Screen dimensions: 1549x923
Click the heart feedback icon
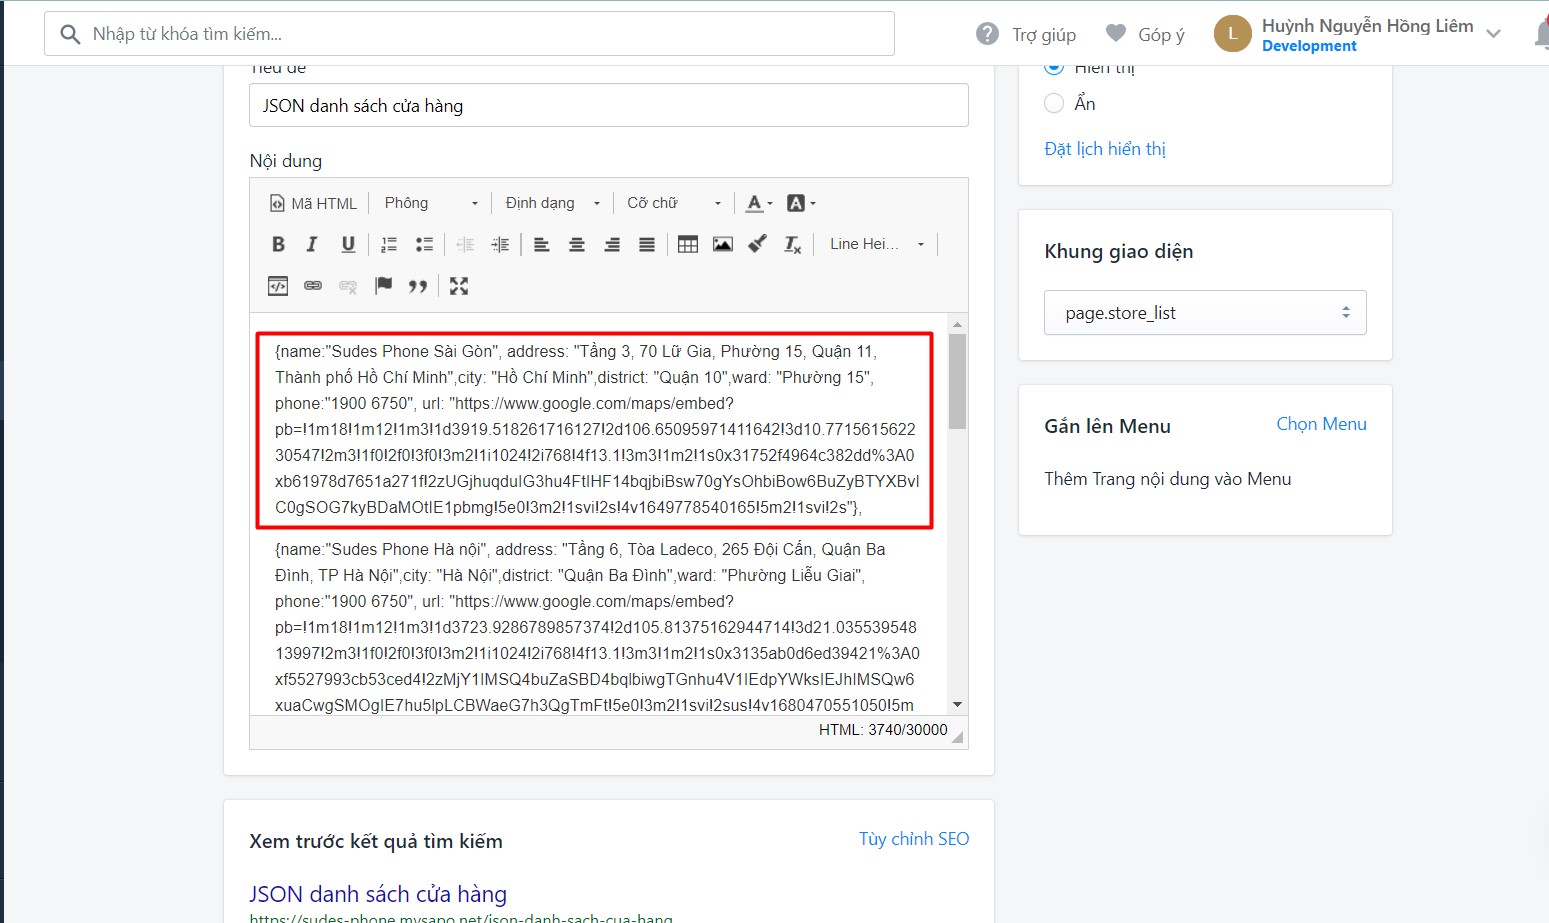click(x=1116, y=33)
